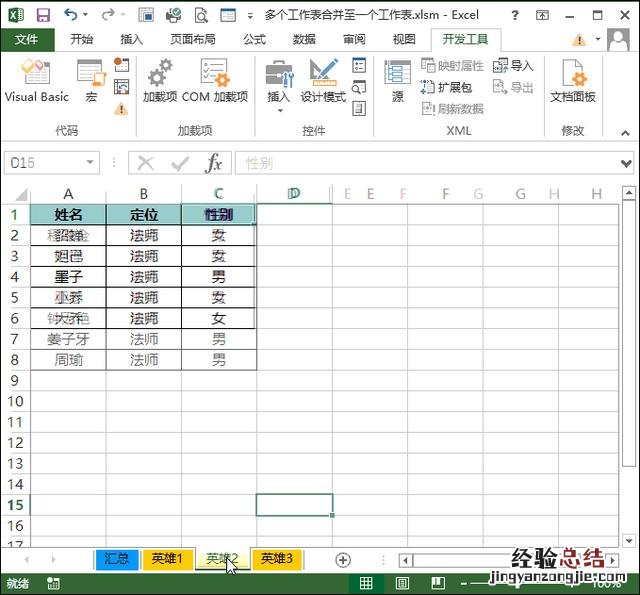Click the insert function fx icon
The height and width of the screenshot is (595, 640).
tap(214, 163)
